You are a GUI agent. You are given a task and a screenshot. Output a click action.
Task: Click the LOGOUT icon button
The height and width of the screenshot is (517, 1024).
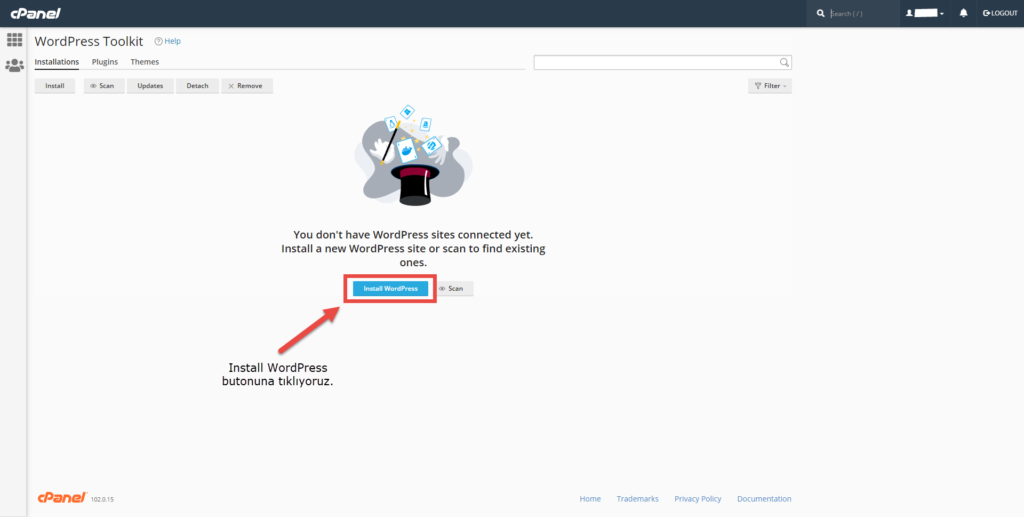(x=1000, y=13)
